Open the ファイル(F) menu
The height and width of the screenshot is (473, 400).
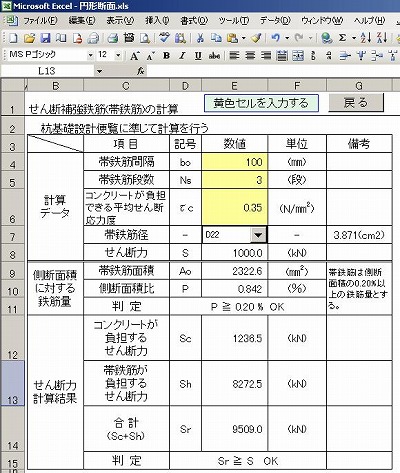click(x=40, y=21)
